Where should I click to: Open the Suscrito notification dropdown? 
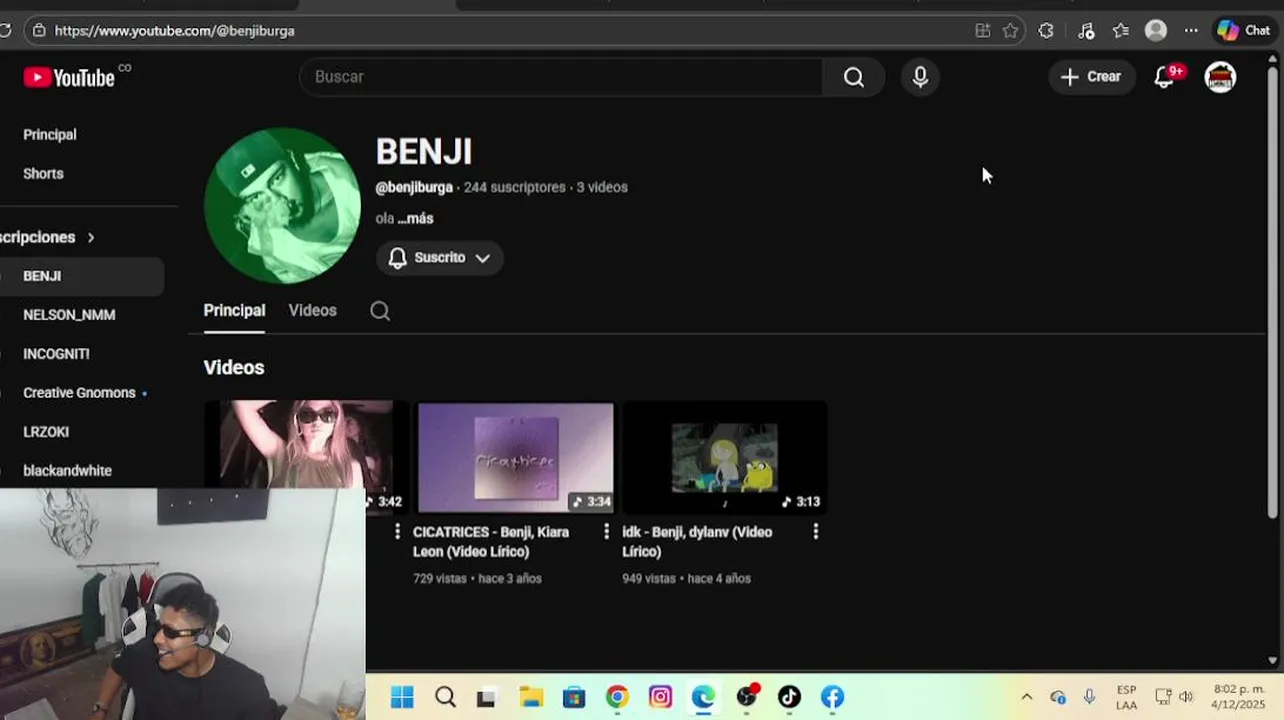coord(440,258)
